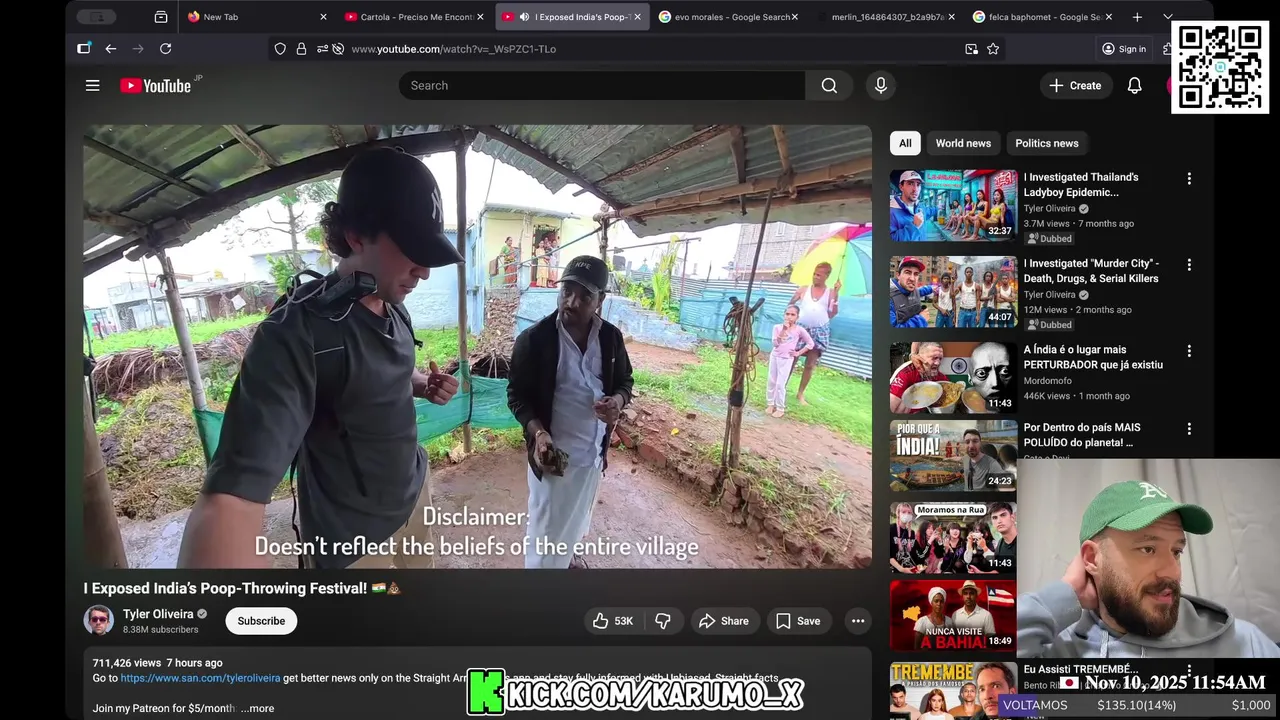Click the Create button
Screen dimensions: 1280x720
click(x=1075, y=86)
